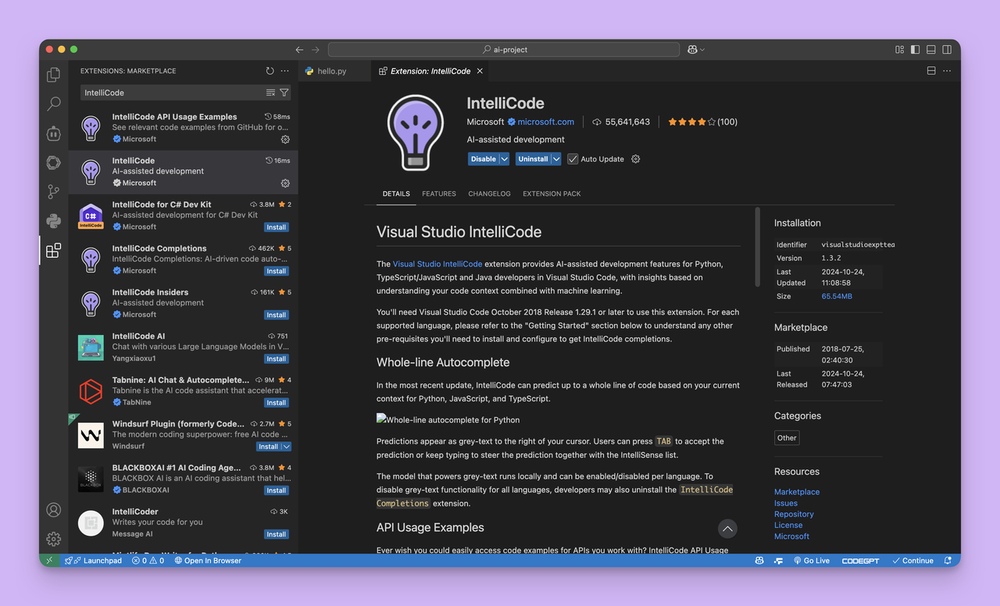This screenshot has width=1000, height=606.
Task: Select the EXTENSION PACK tab
Action: coord(552,193)
